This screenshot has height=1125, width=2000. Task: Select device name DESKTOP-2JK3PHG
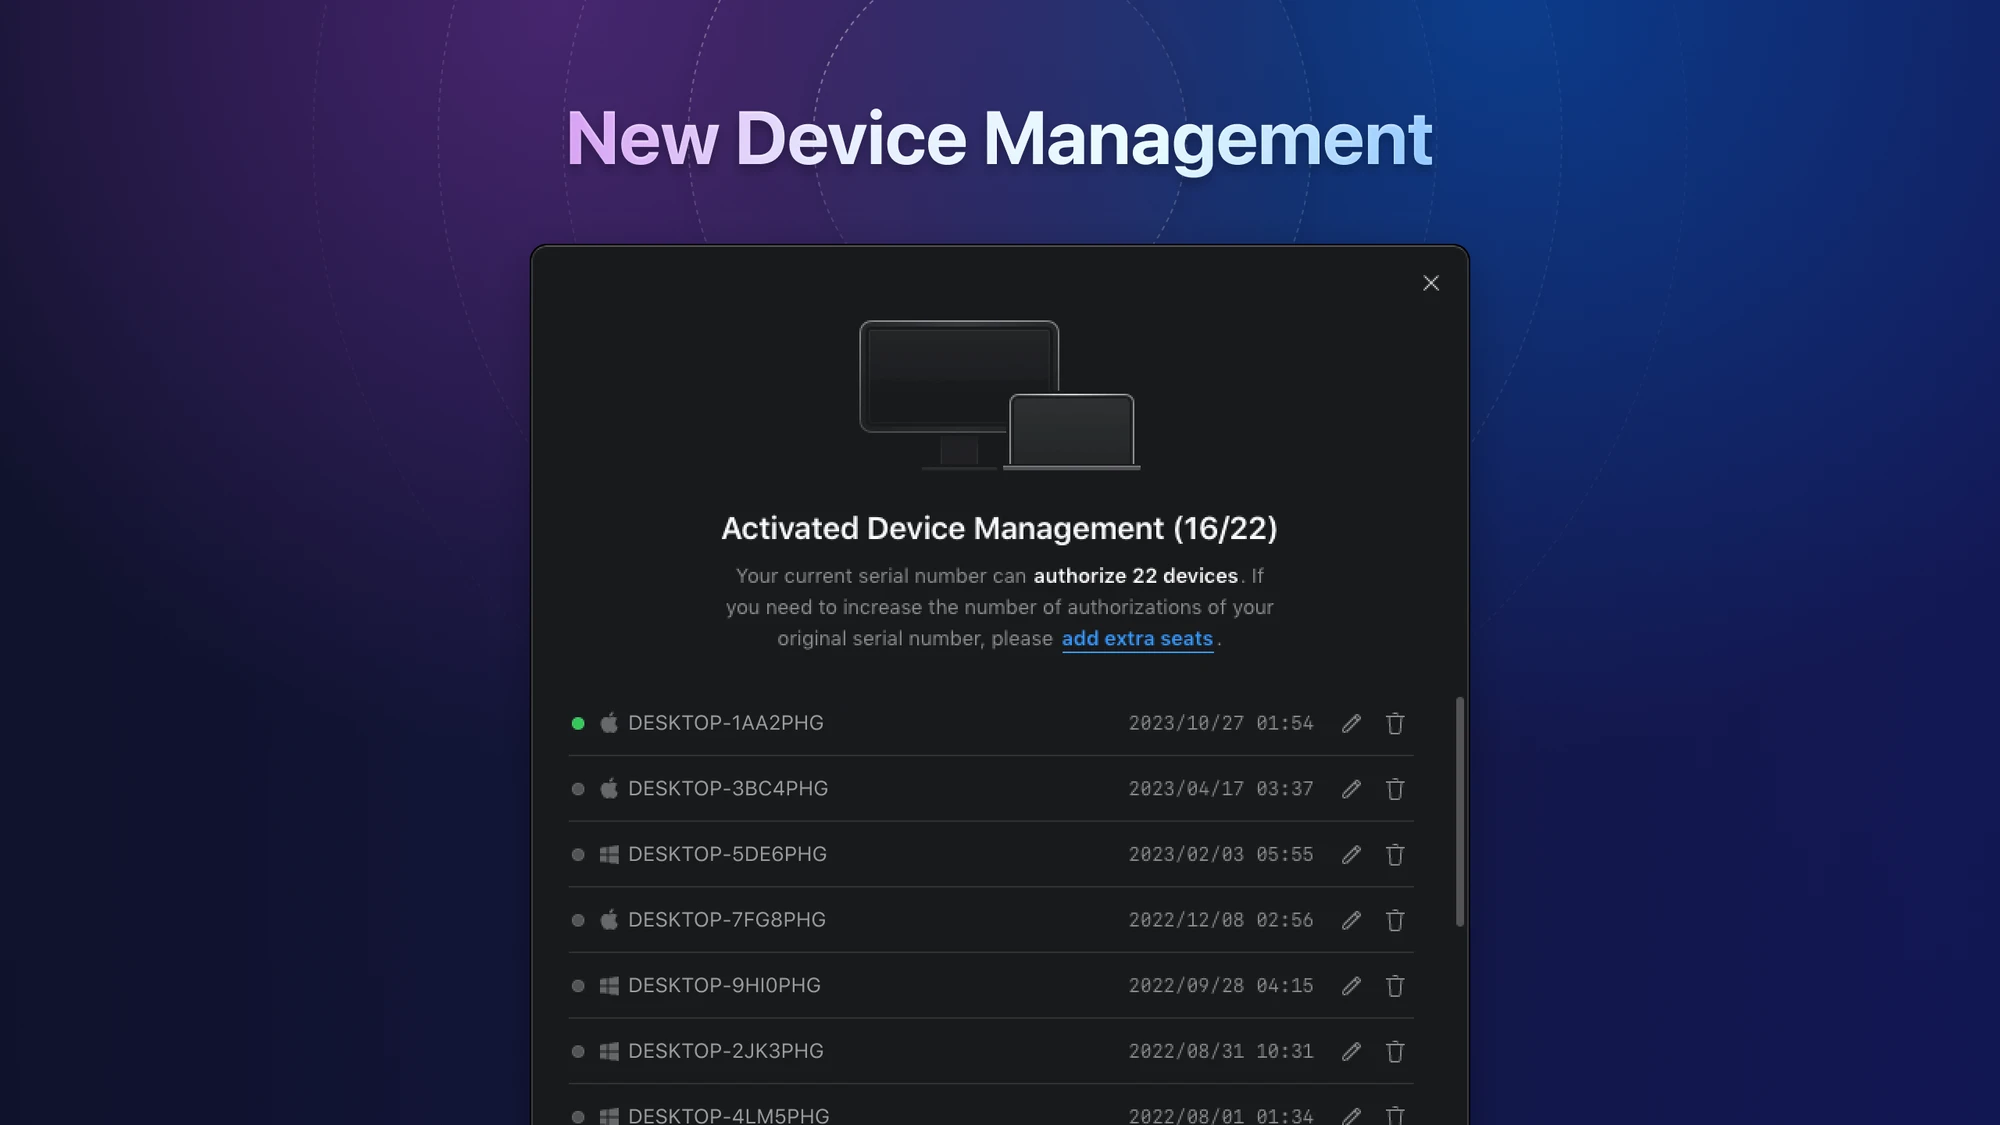point(726,1051)
